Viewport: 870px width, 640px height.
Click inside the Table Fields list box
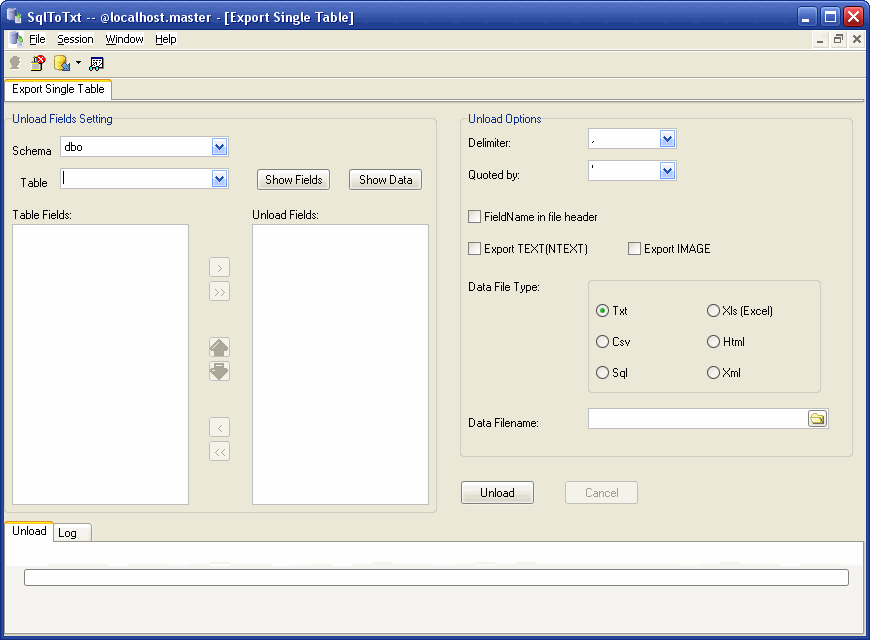100,365
